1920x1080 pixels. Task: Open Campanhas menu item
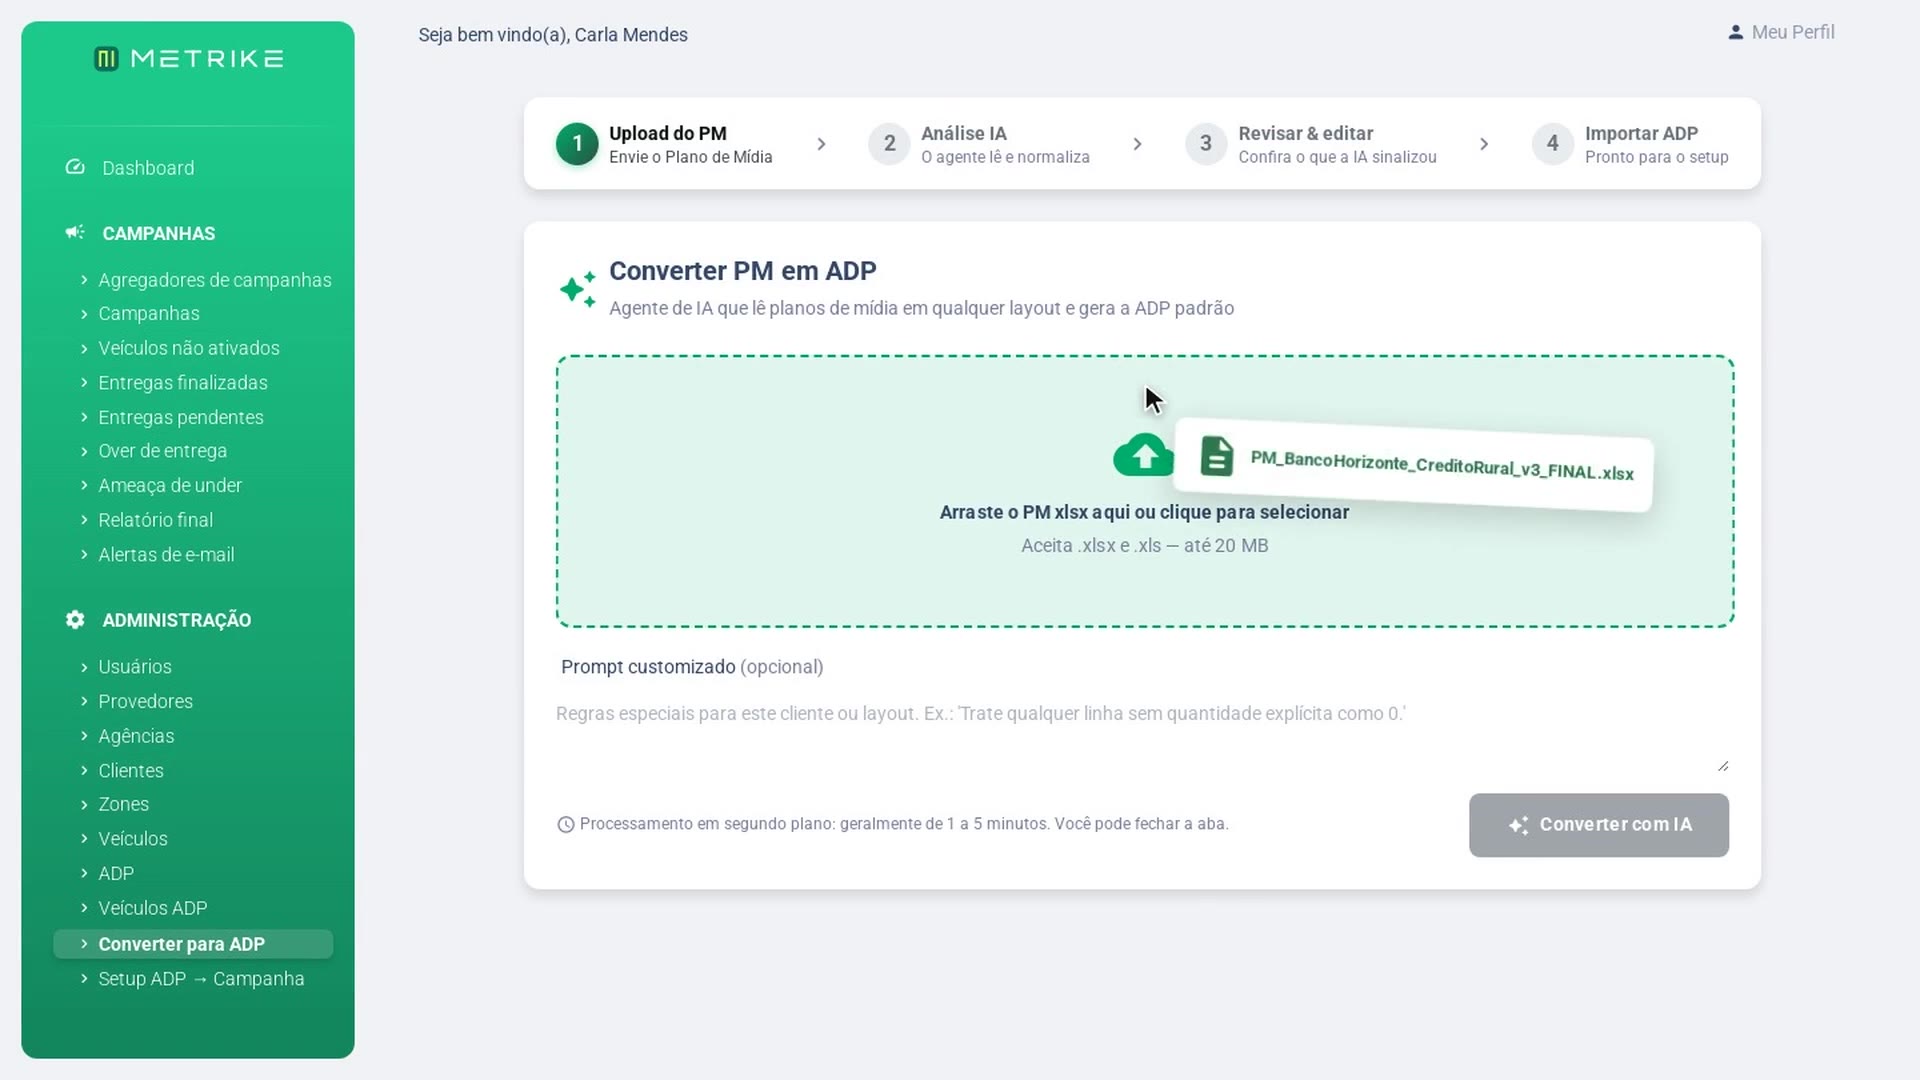(x=149, y=314)
